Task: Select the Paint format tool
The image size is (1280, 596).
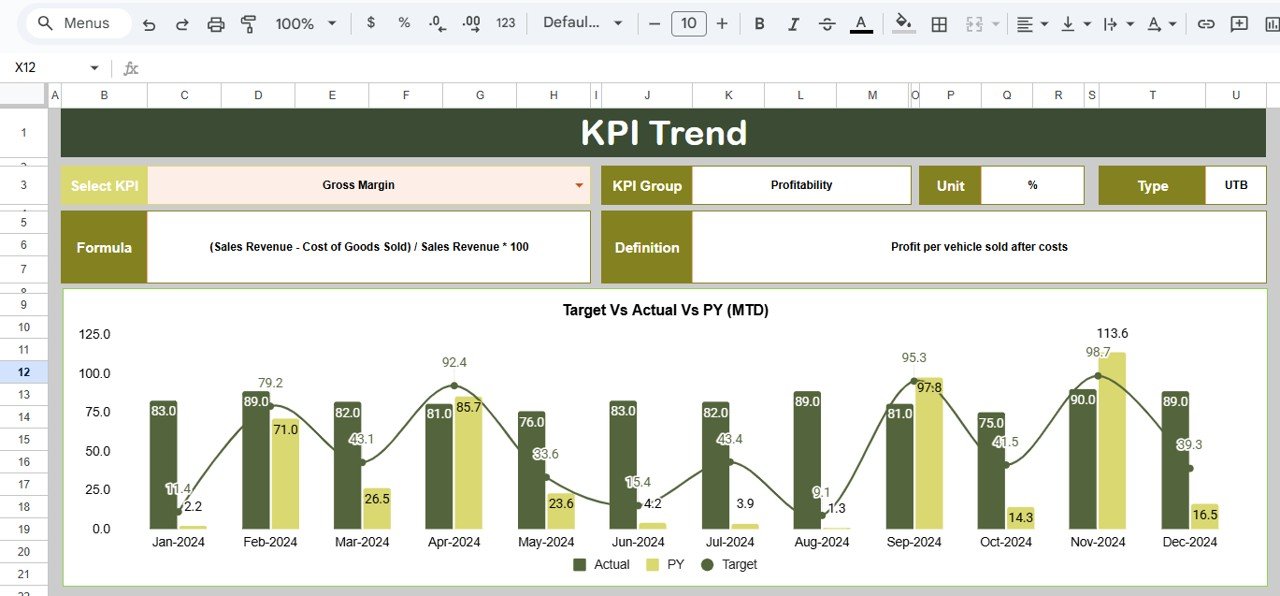Action: (248, 23)
